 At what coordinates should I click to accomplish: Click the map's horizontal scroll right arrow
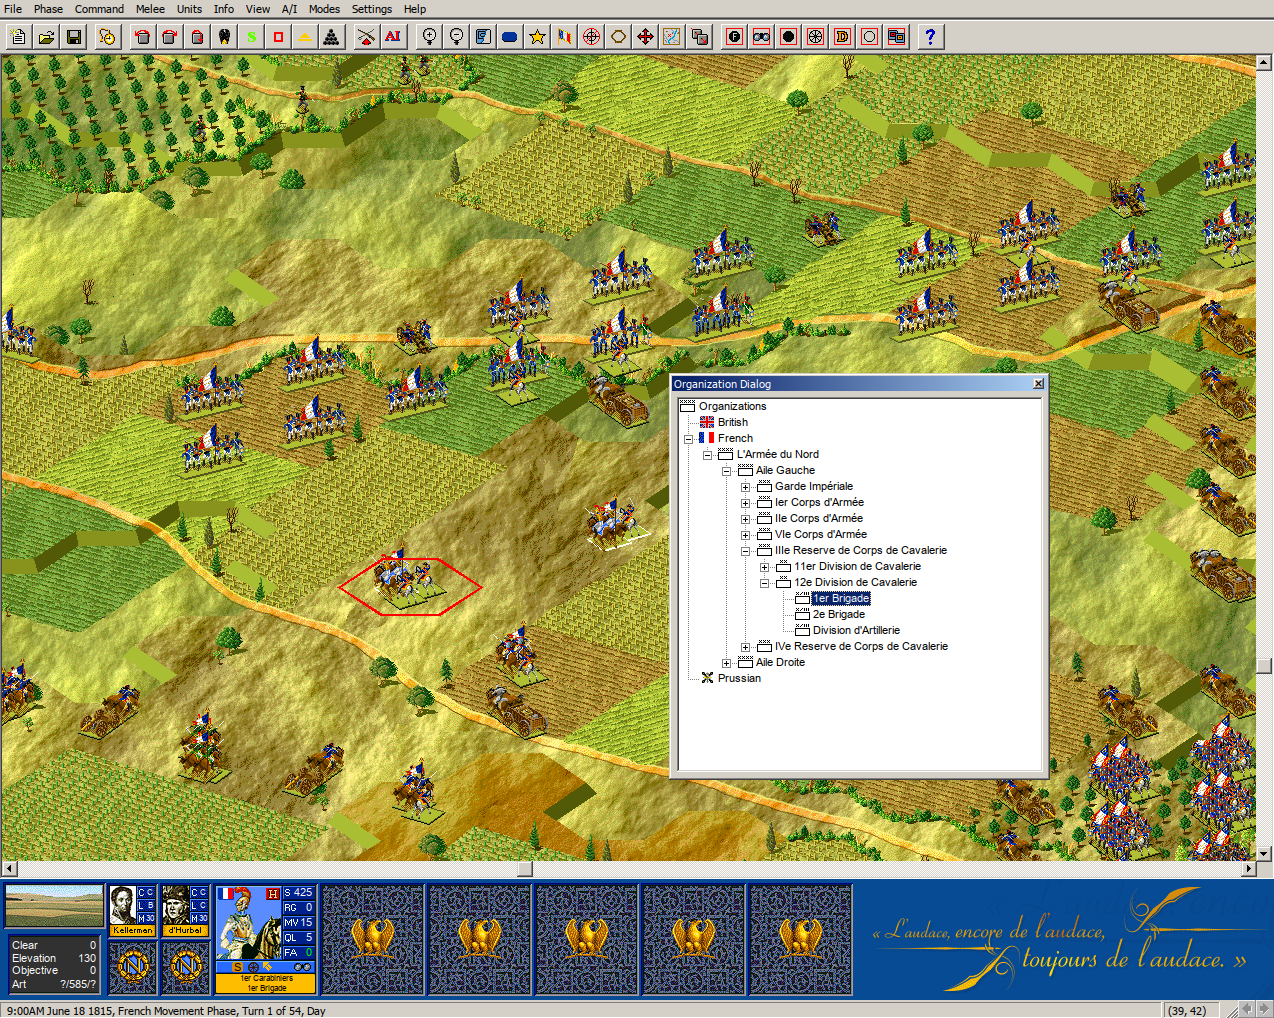1248,869
